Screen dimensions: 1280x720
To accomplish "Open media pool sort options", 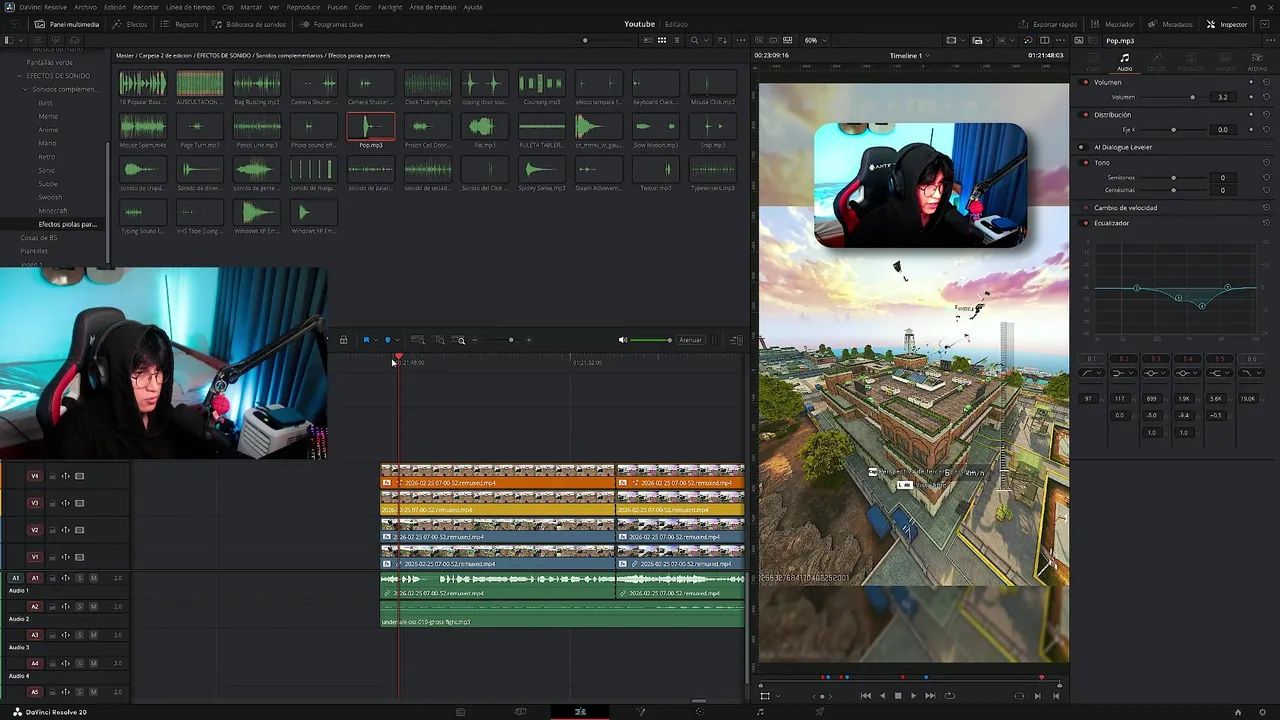I will point(722,40).
